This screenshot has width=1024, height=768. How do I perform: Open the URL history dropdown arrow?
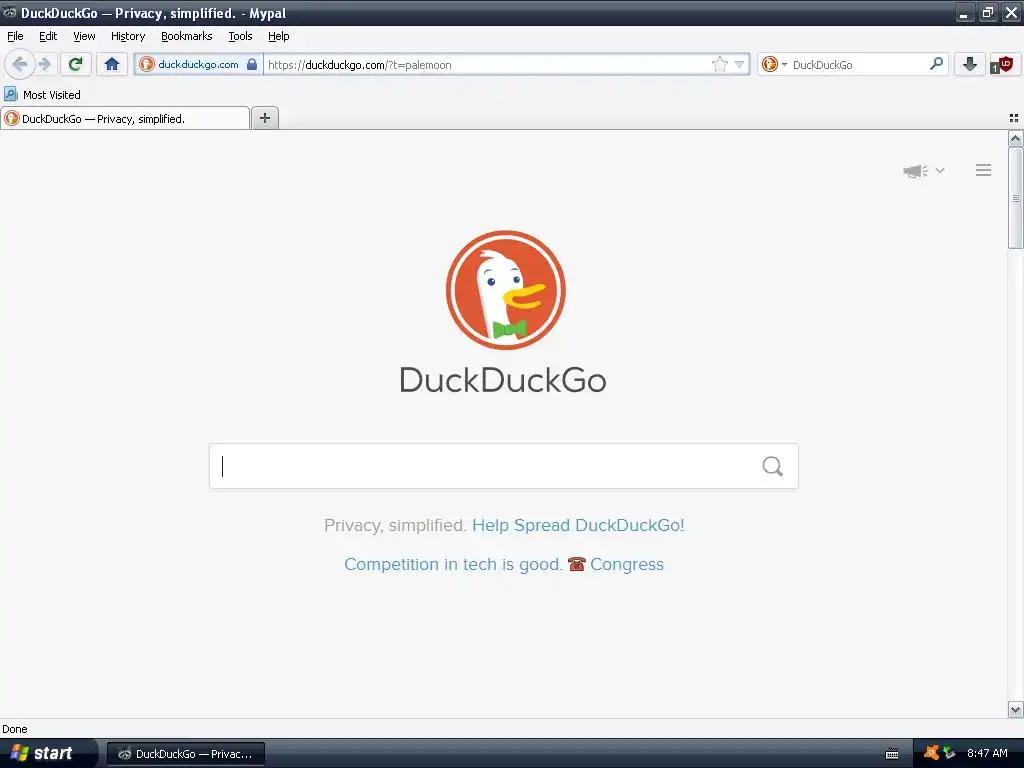[739, 64]
